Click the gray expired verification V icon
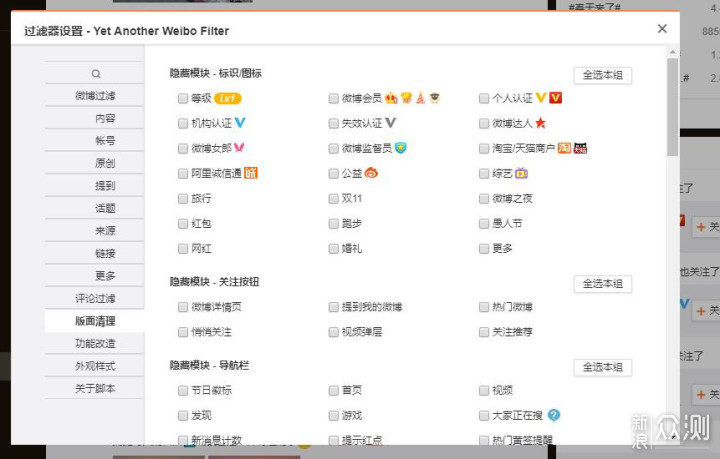This screenshot has width=720, height=459. (390, 123)
